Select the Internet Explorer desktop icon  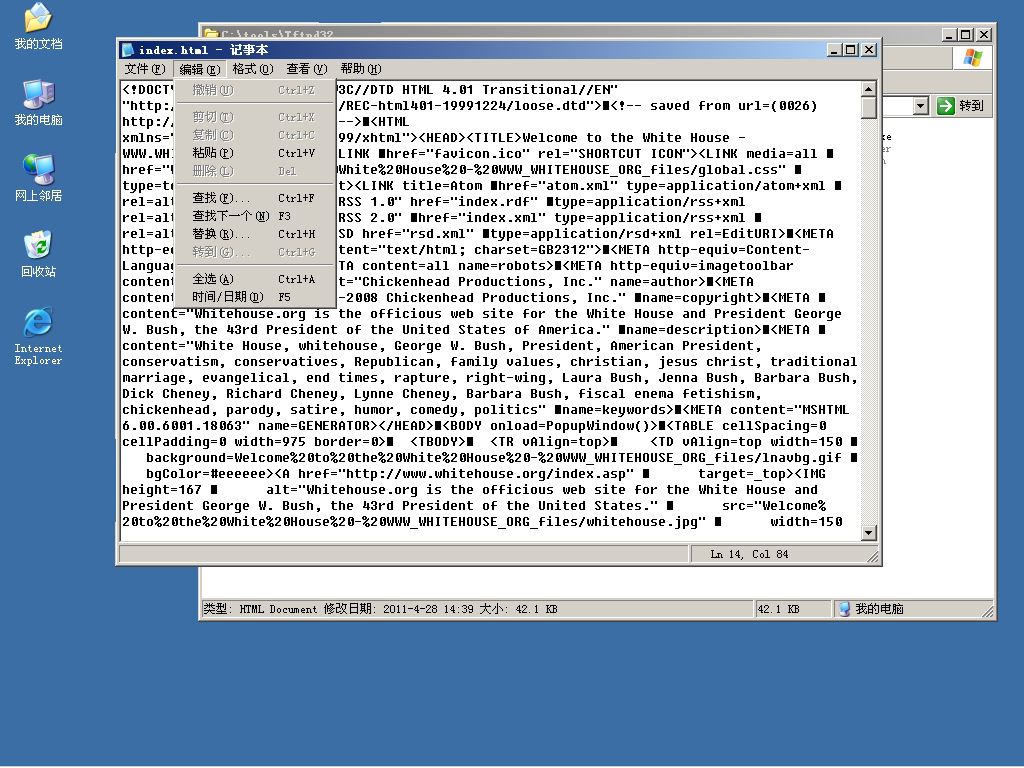38,336
